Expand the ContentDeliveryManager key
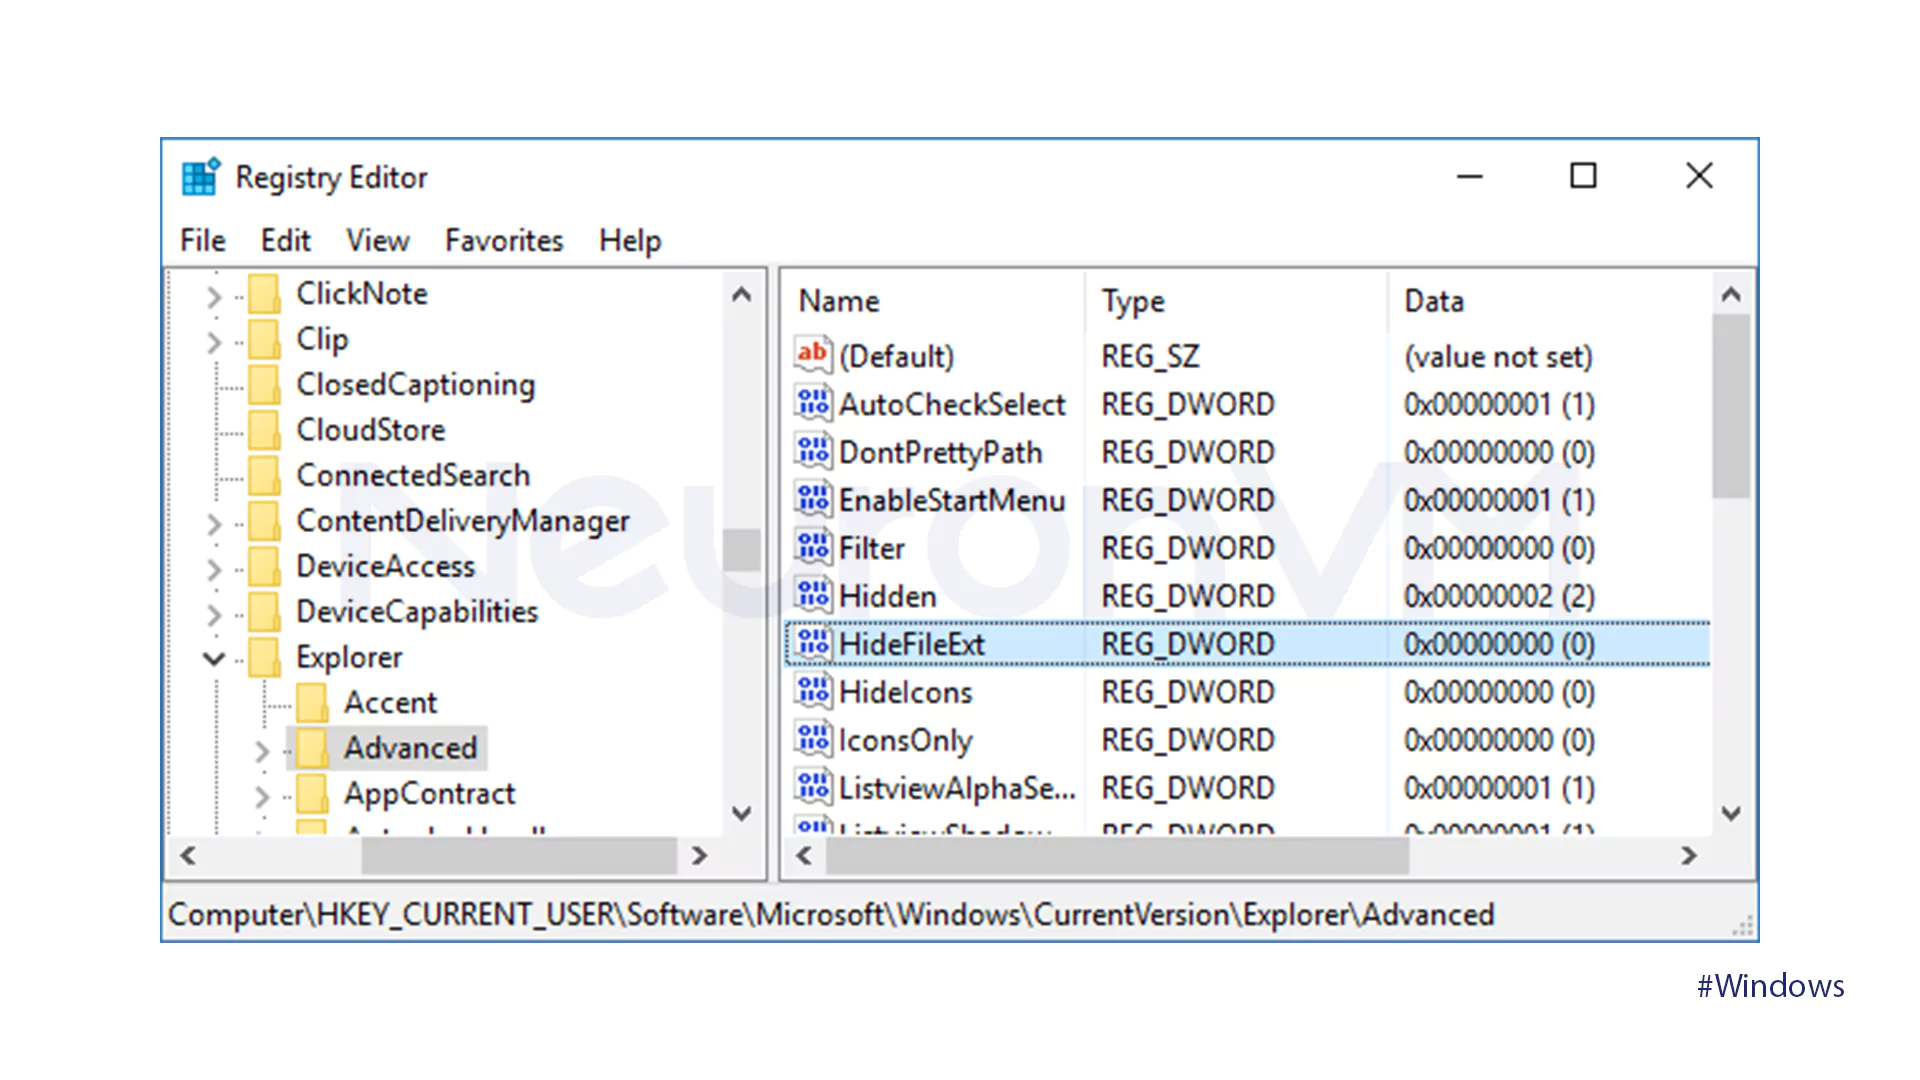The width and height of the screenshot is (1920, 1080). click(x=213, y=521)
